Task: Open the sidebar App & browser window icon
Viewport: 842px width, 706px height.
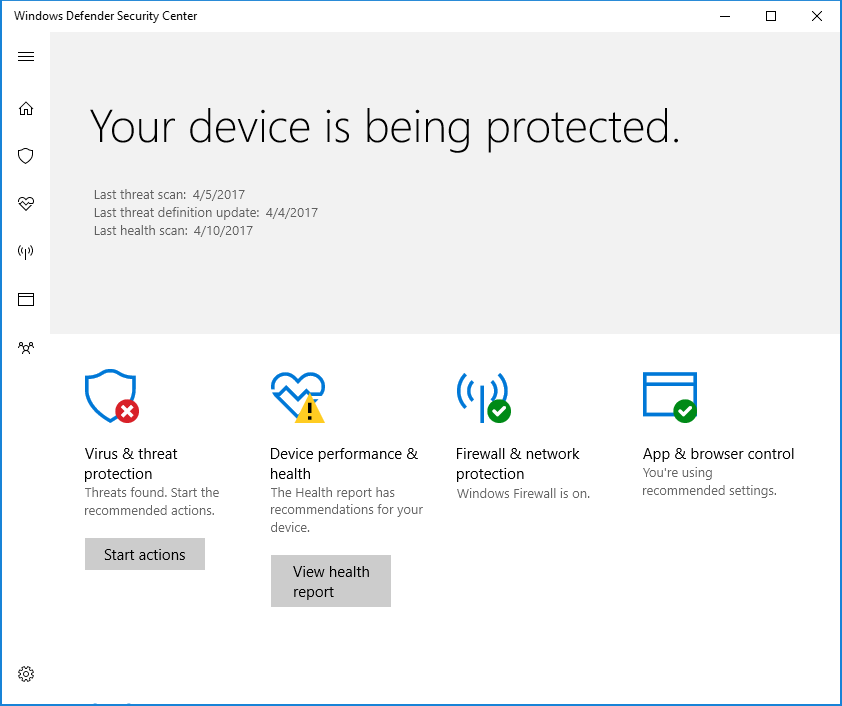Action: pyautogui.click(x=26, y=299)
